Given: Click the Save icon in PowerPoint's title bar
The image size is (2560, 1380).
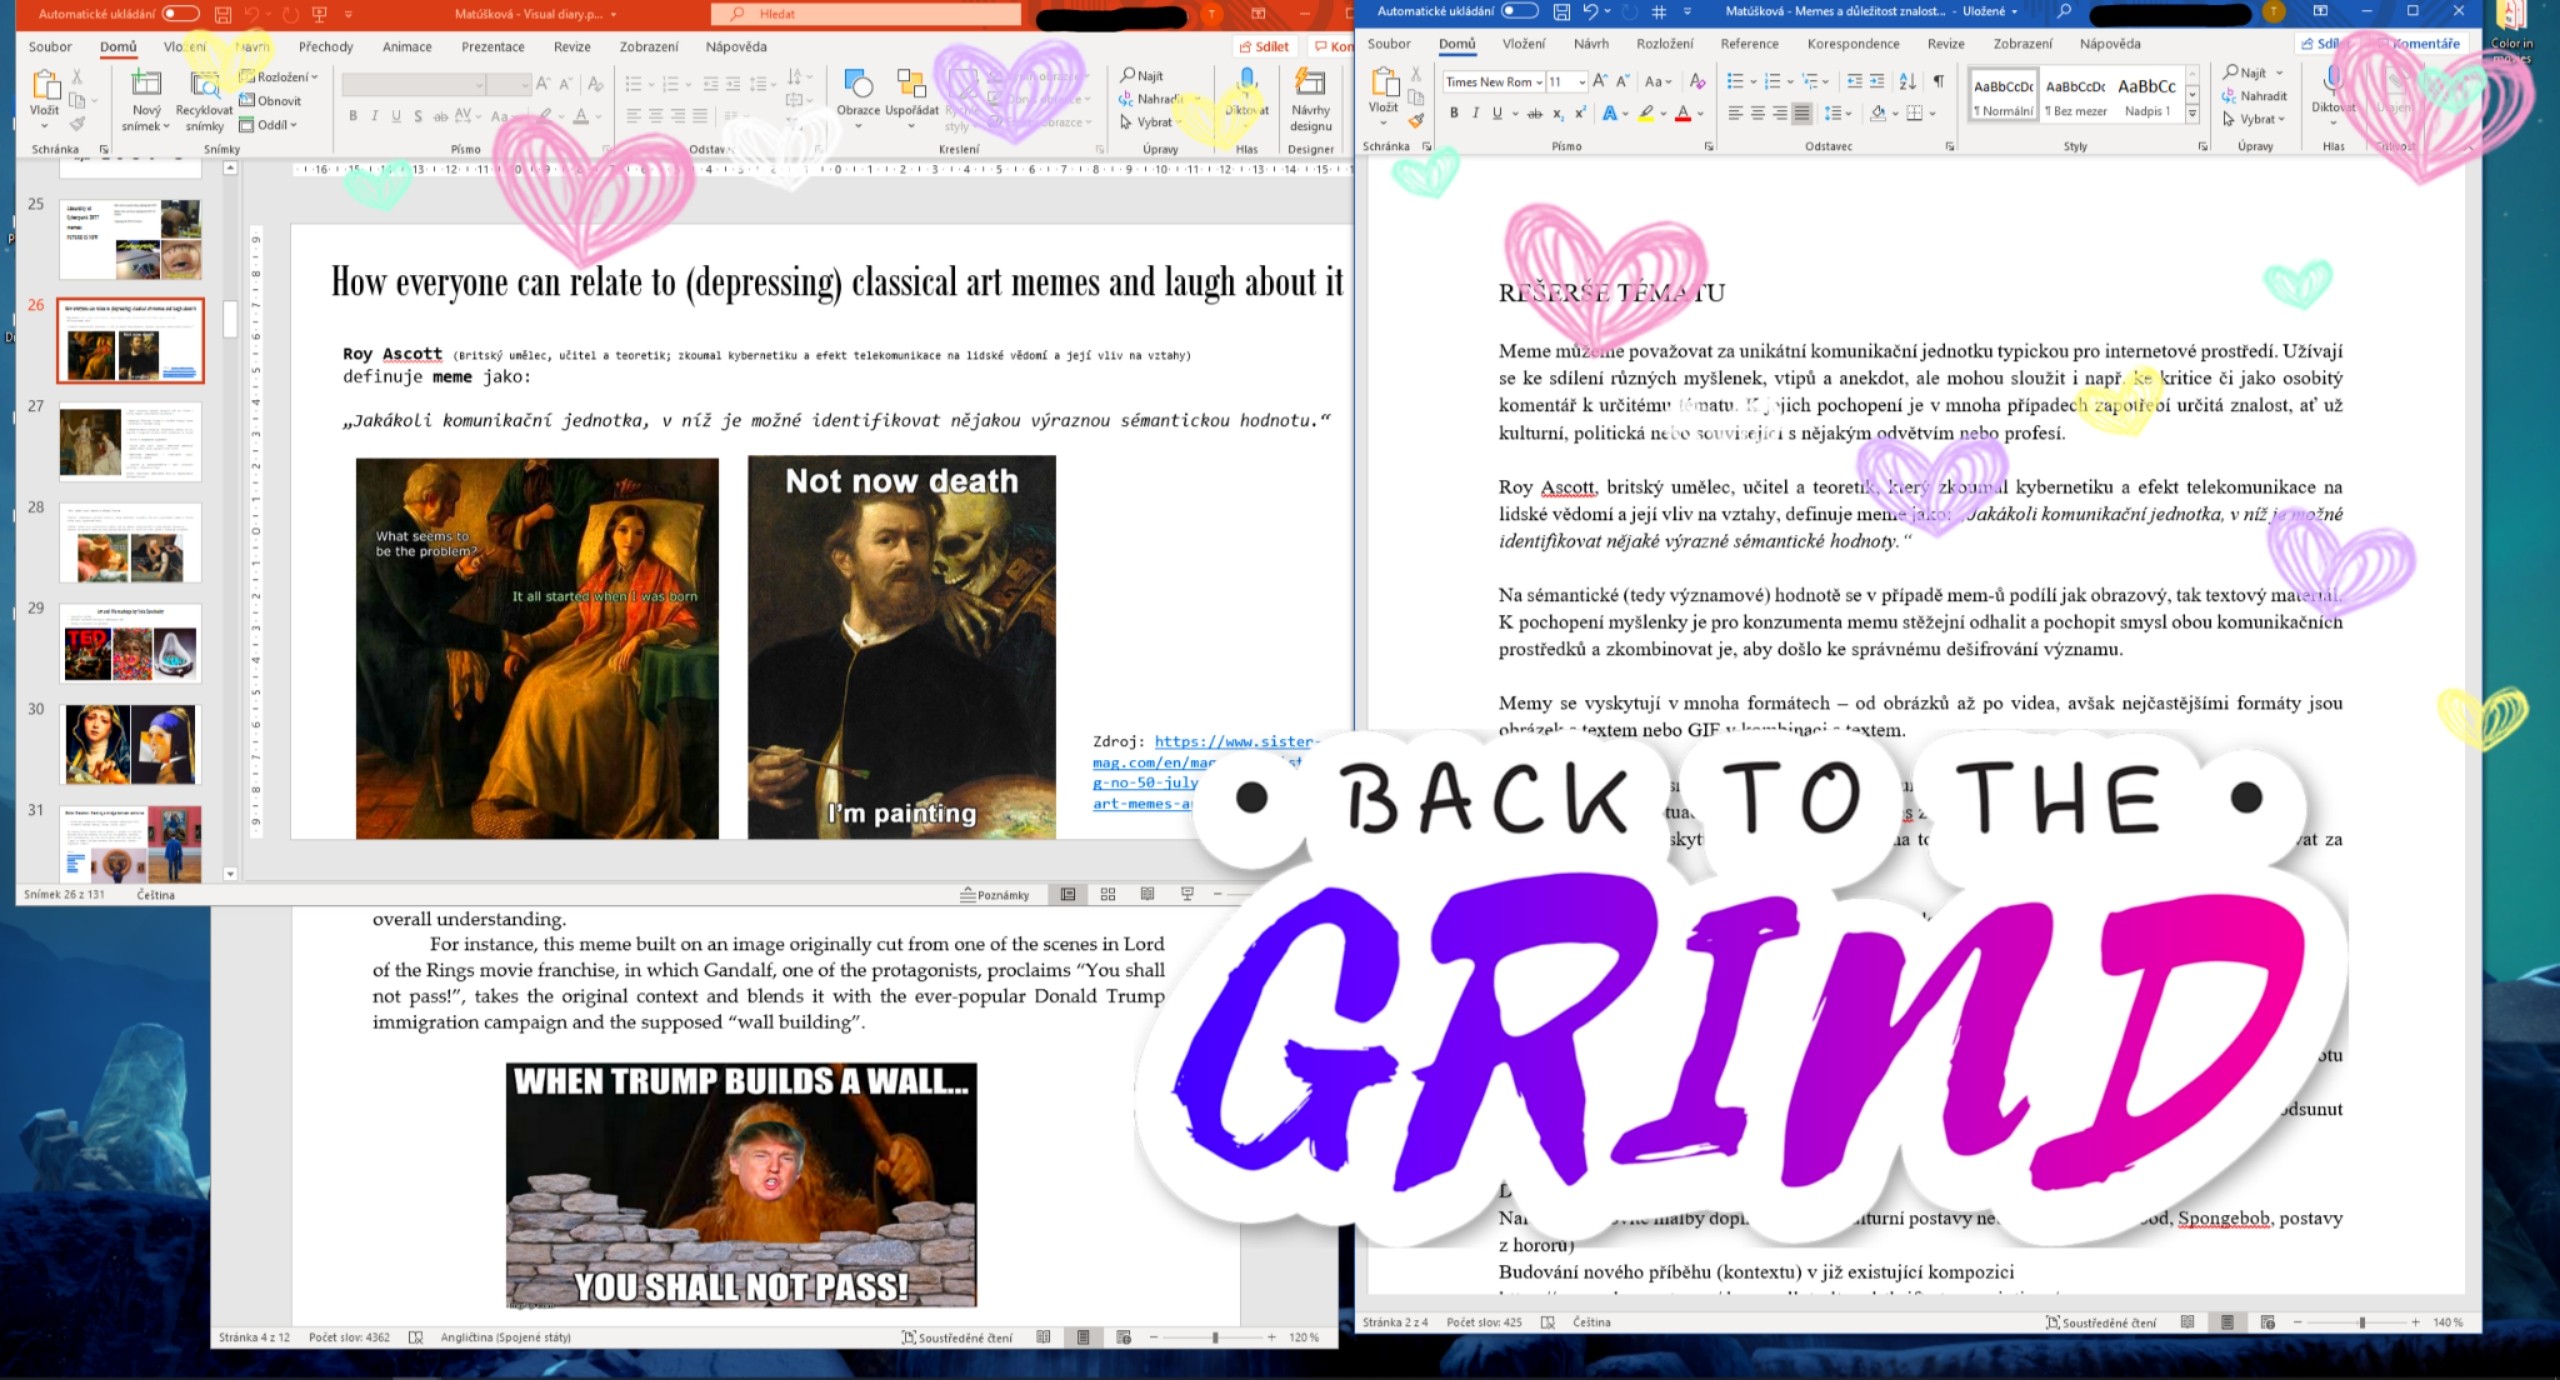Looking at the screenshot, I should point(223,14).
